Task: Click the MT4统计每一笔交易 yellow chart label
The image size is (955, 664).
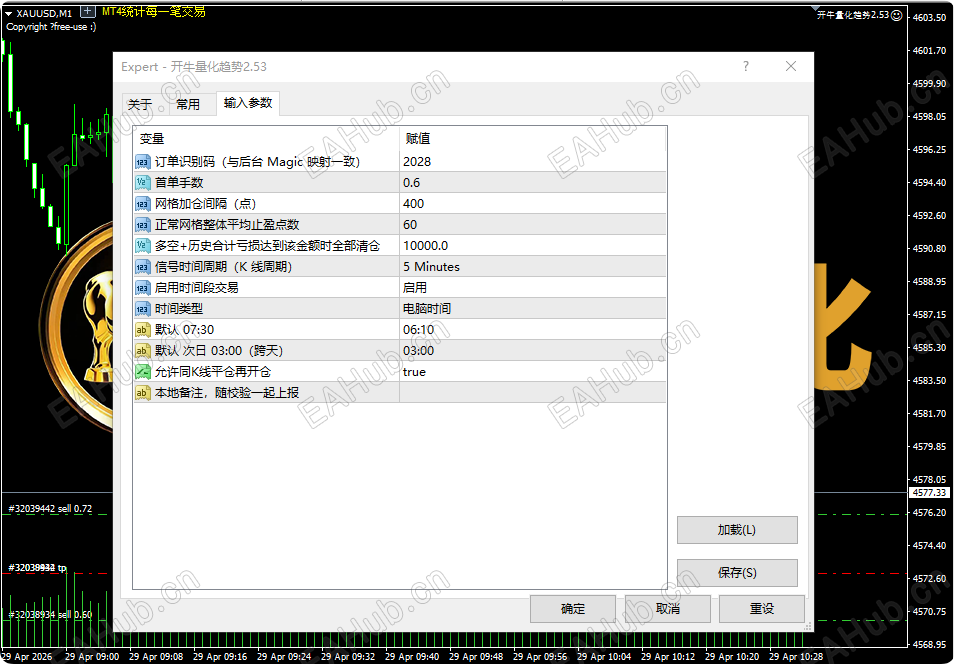Action: tap(153, 12)
